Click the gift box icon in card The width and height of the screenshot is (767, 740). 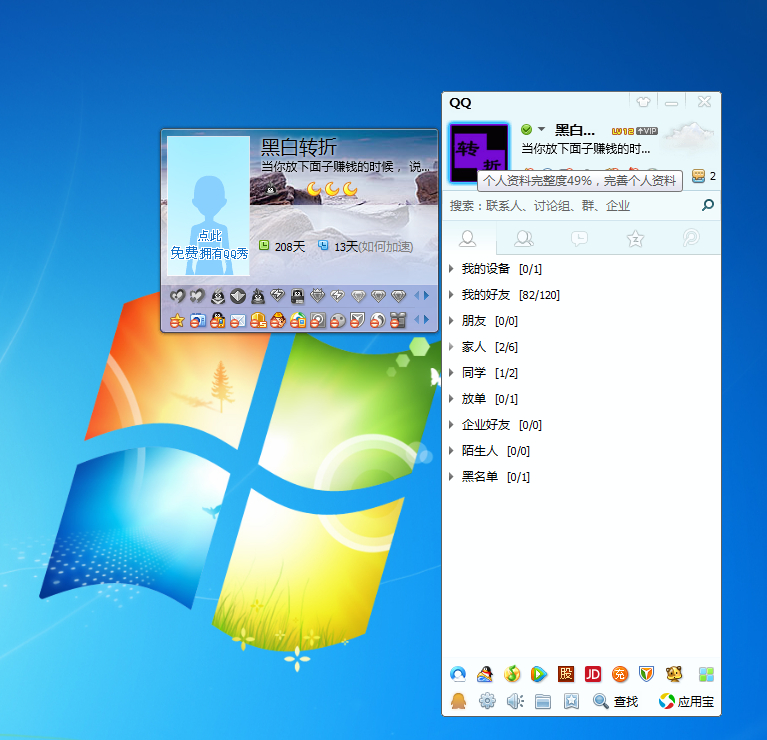tap(398, 321)
